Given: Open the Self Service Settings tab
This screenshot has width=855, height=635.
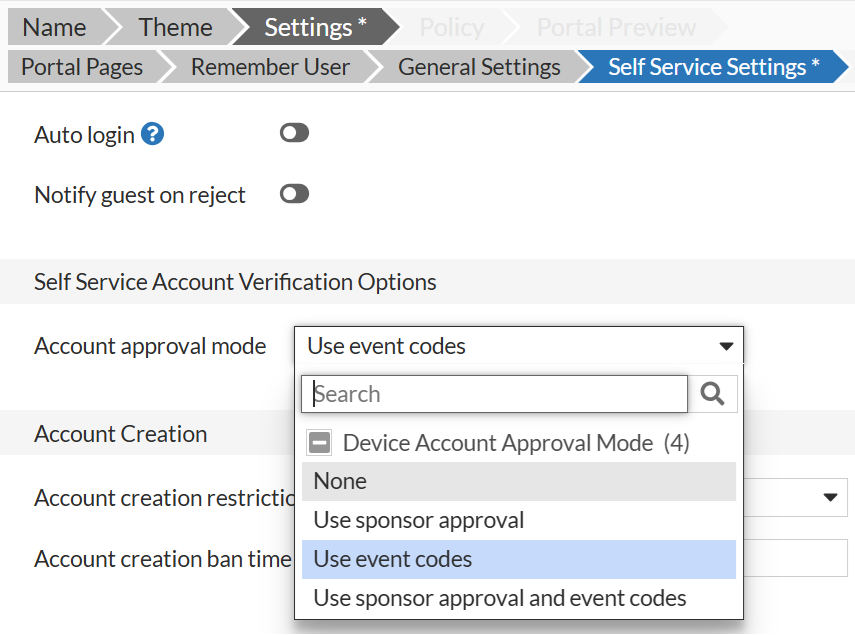Looking at the screenshot, I should point(707,66).
